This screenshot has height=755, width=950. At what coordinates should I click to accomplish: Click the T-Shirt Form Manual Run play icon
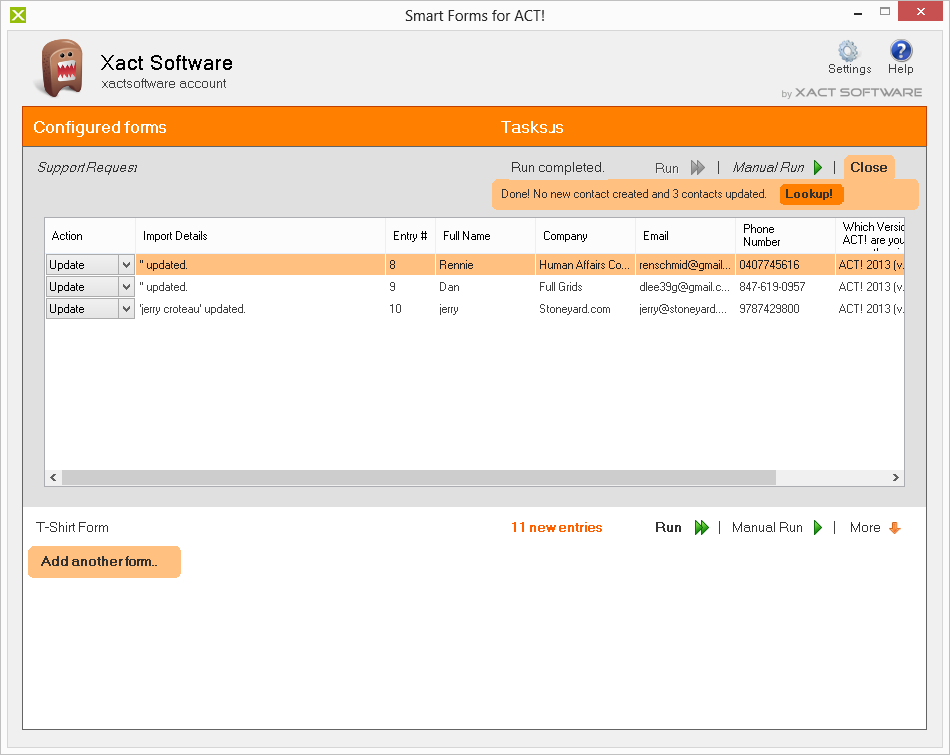click(818, 528)
